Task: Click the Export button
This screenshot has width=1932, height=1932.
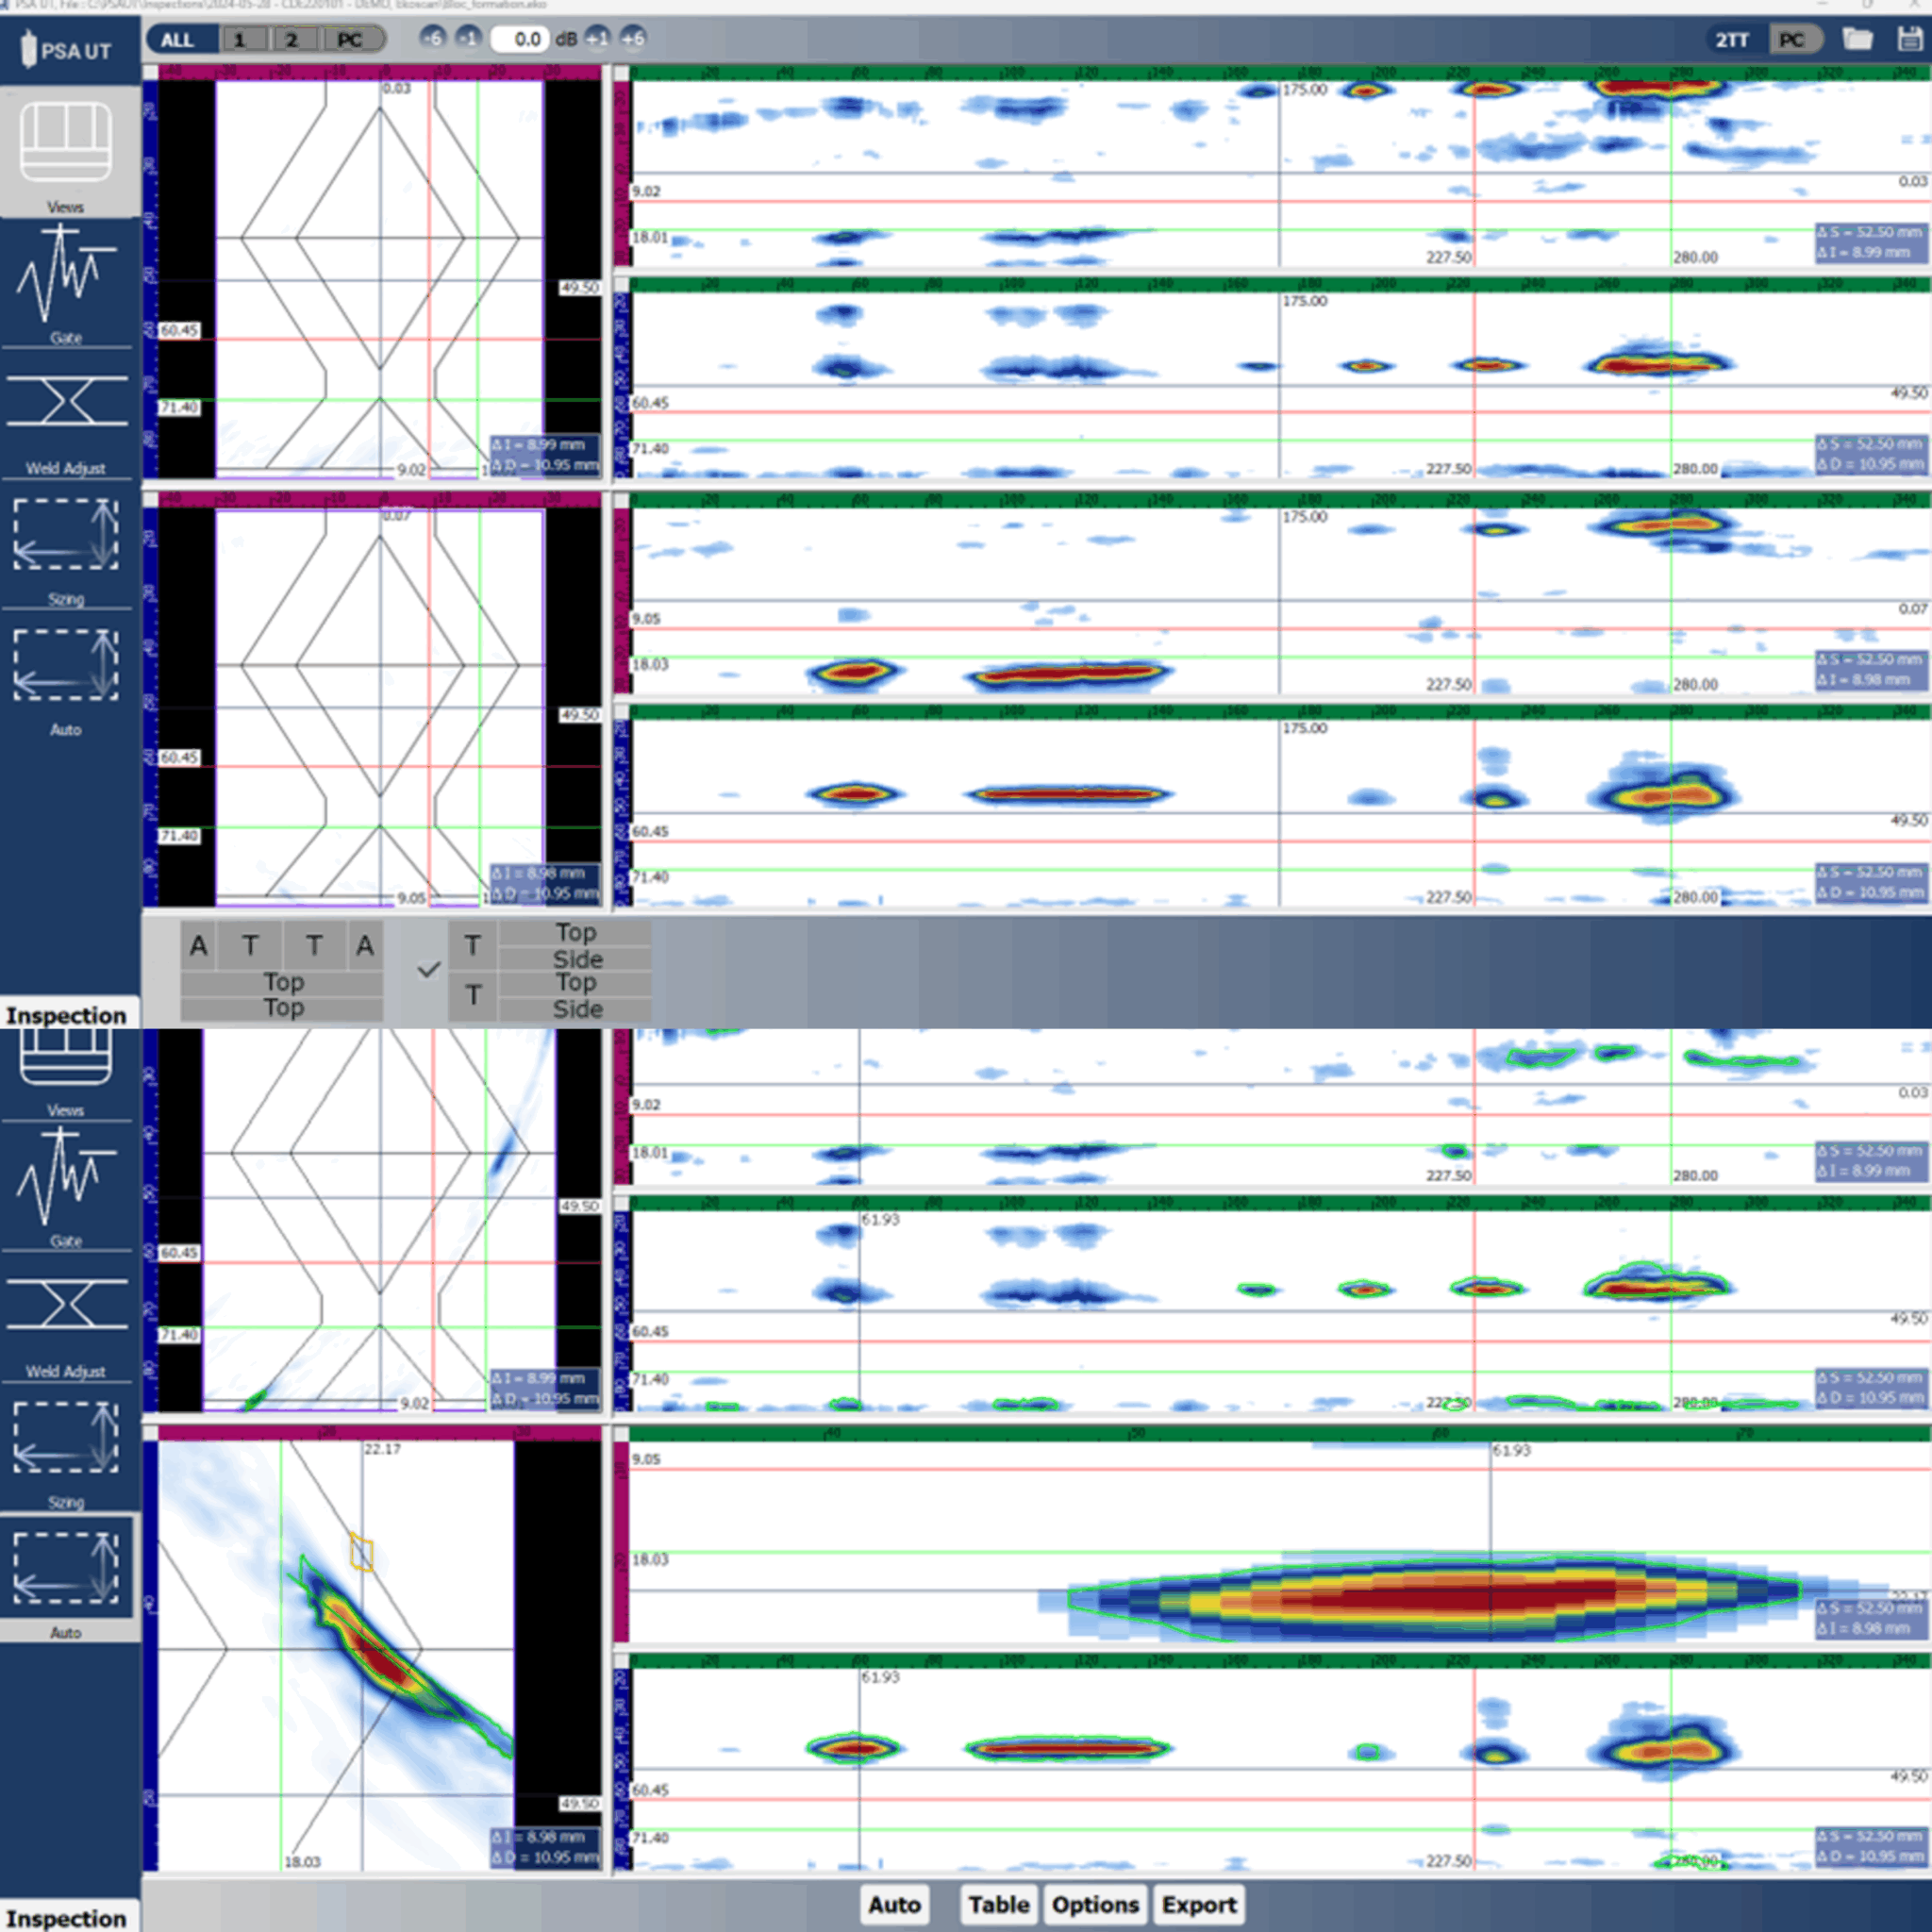Action: click(1198, 1904)
